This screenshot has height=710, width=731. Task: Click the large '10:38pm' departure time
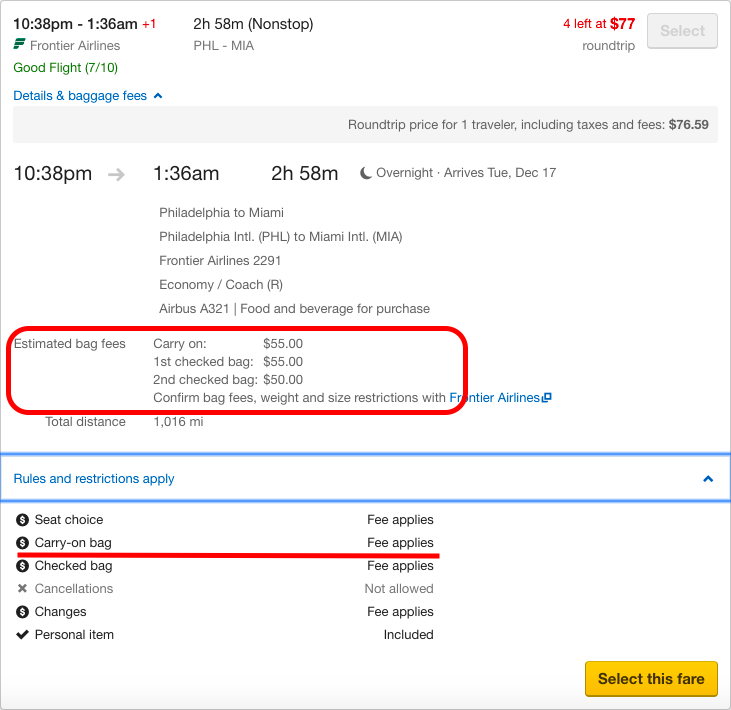click(53, 173)
